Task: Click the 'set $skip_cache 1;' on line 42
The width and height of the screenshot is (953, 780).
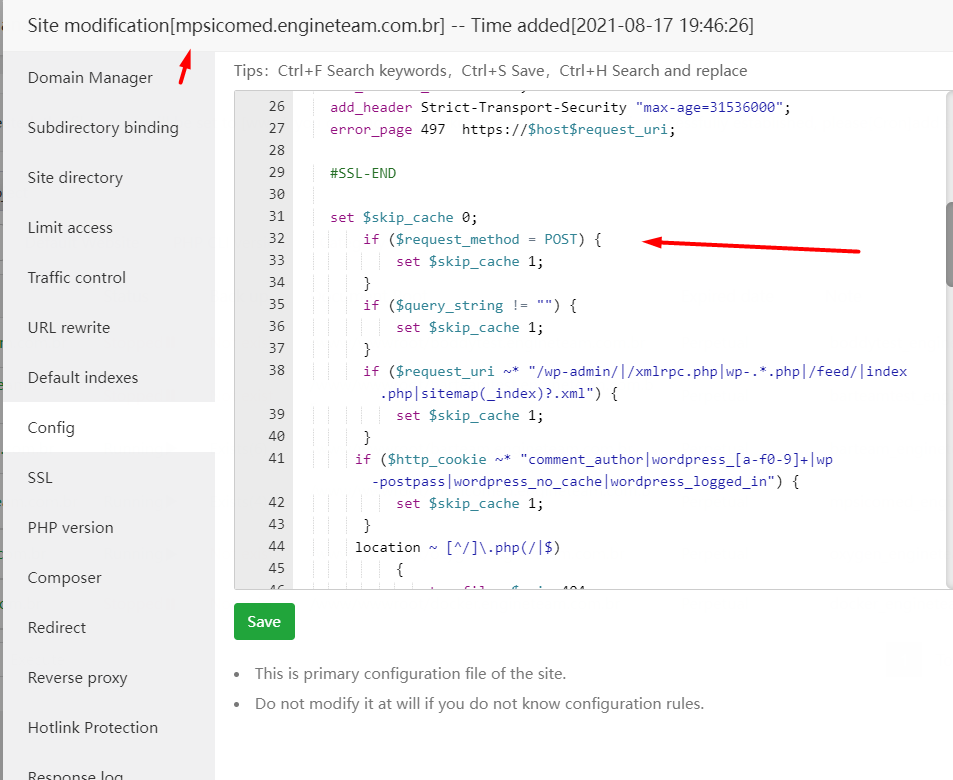Action: click(469, 503)
